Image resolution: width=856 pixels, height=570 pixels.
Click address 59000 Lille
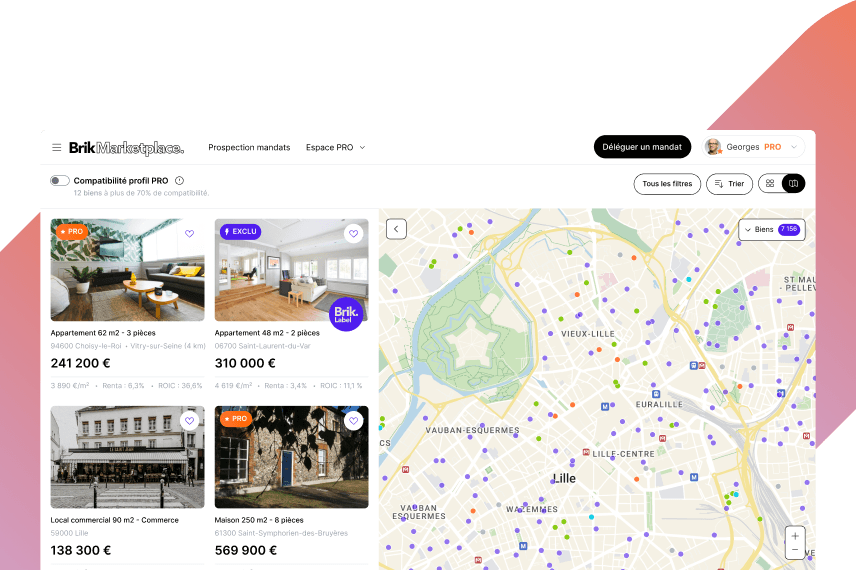pyautogui.click(x=69, y=533)
